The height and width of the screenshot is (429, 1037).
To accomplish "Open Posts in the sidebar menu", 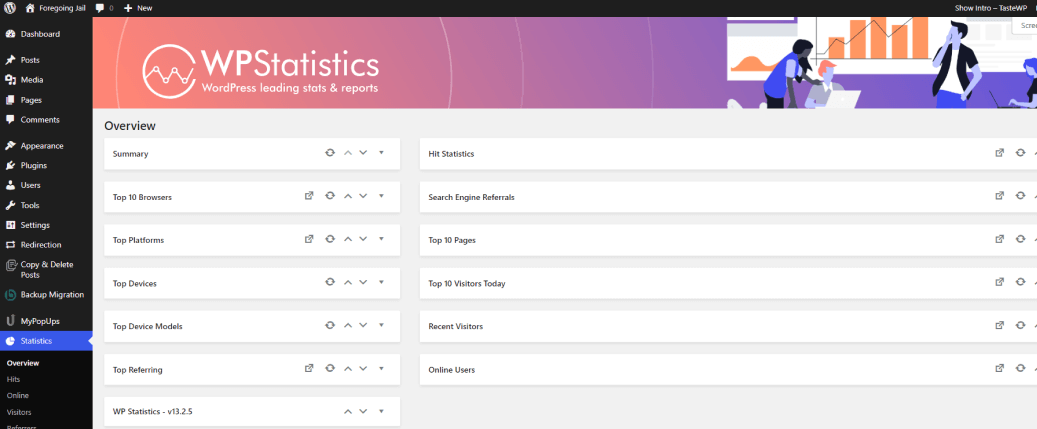I will (x=46, y=60).
